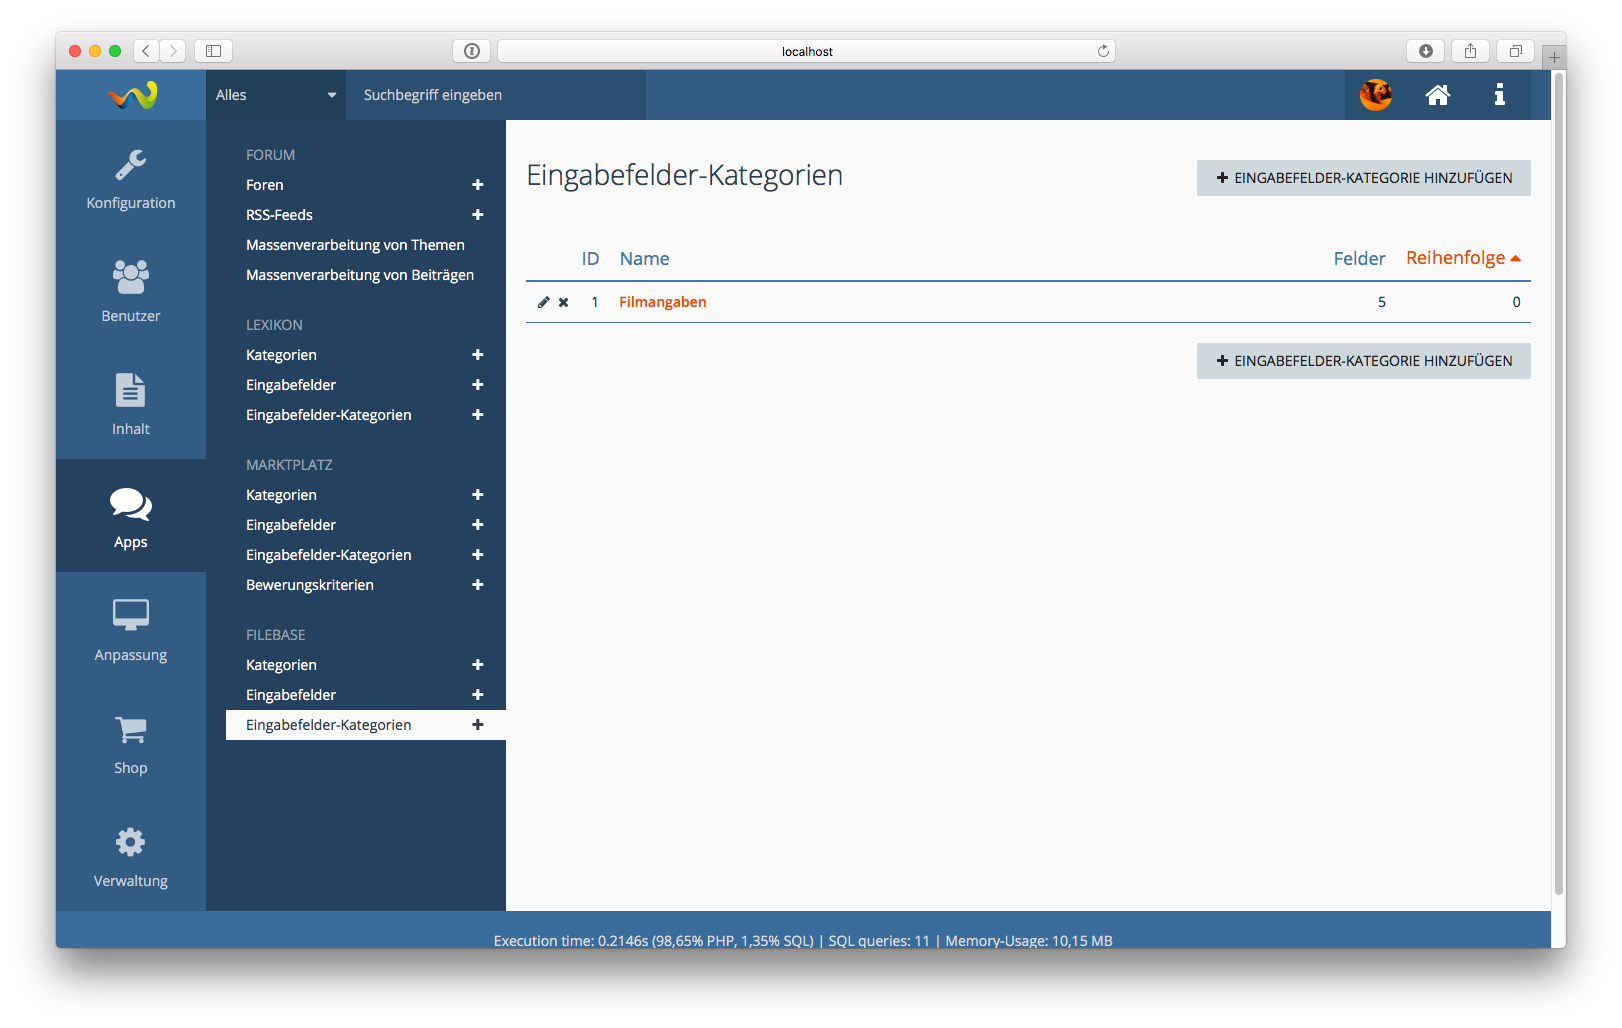The height and width of the screenshot is (1028, 1622).
Task: Select Lexikon Eingabefelder-Kategorien menu entry
Action: (328, 415)
